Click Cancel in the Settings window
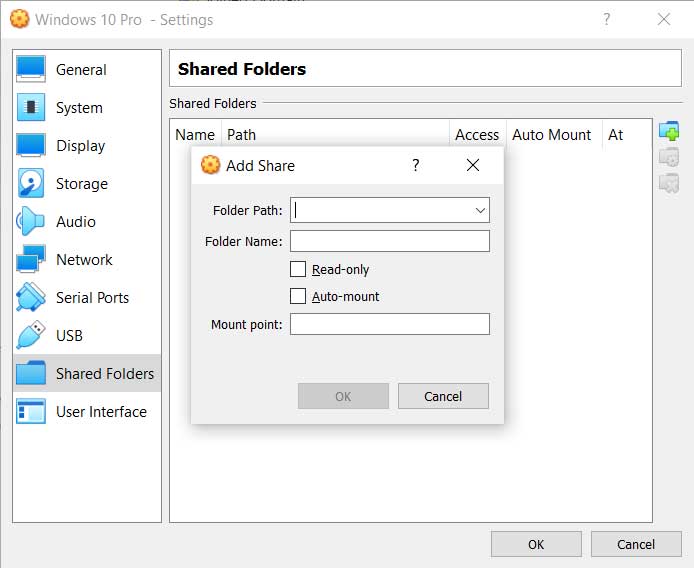694x568 pixels. (x=636, y=544)
